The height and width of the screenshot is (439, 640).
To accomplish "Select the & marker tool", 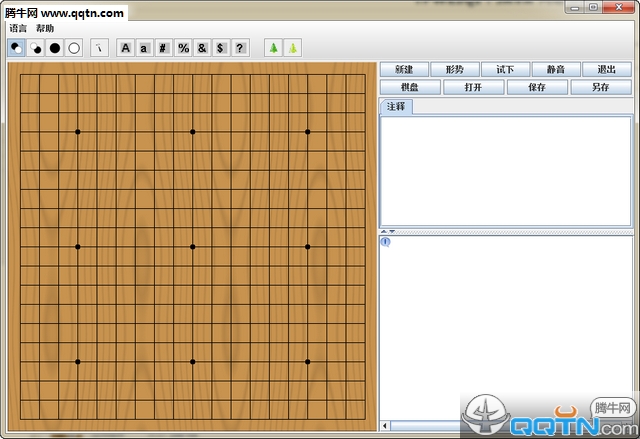I will pos(202,48).
